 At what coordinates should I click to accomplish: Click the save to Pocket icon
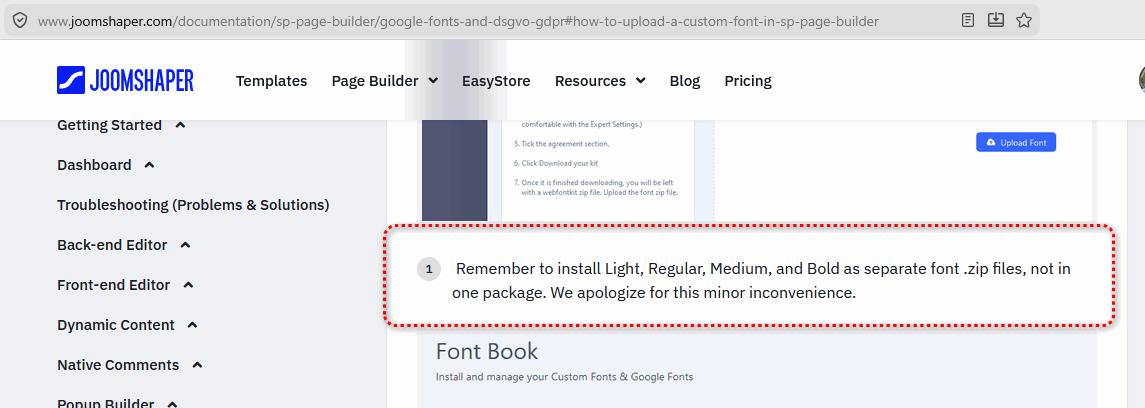click(x=996, y=20)
